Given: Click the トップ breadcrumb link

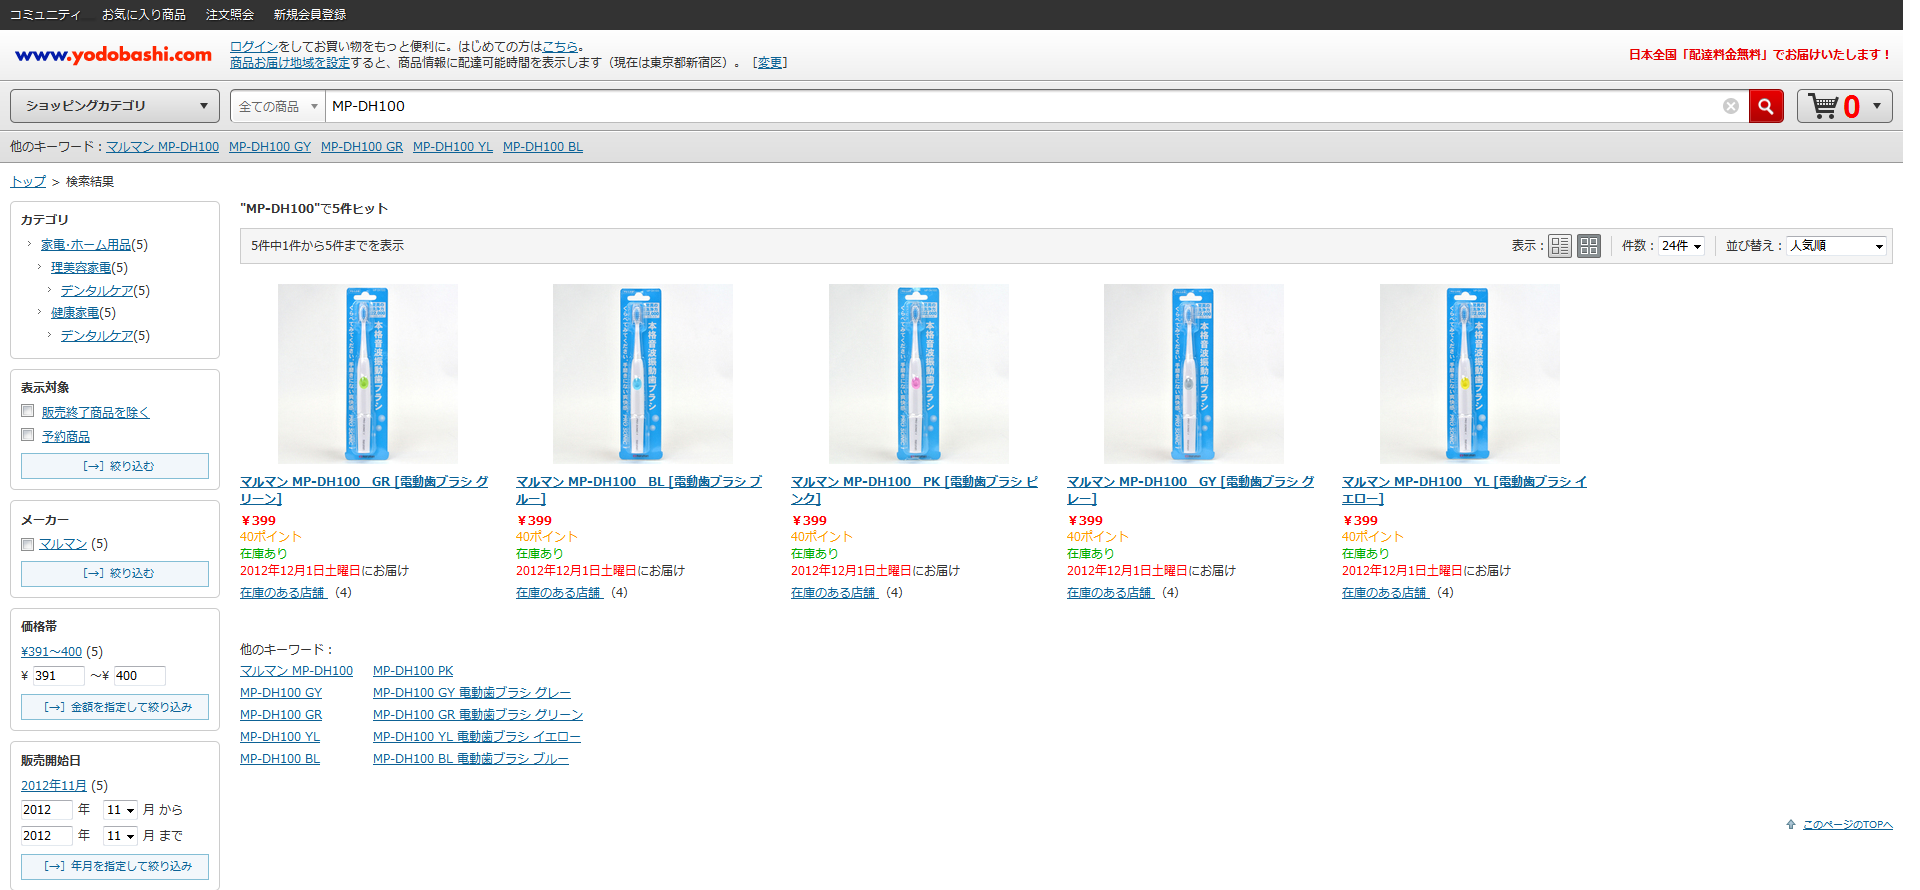Looking at the screenshot, I should pos(28,181).
